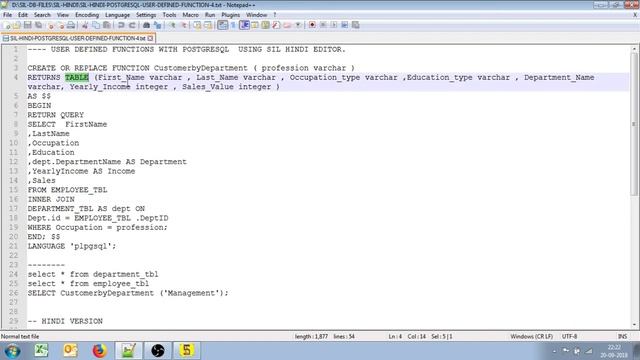
Task: Click the 'LANGUAGE 'plpgsql';' line
Action: pyautogui.click(x=72, y=246)
